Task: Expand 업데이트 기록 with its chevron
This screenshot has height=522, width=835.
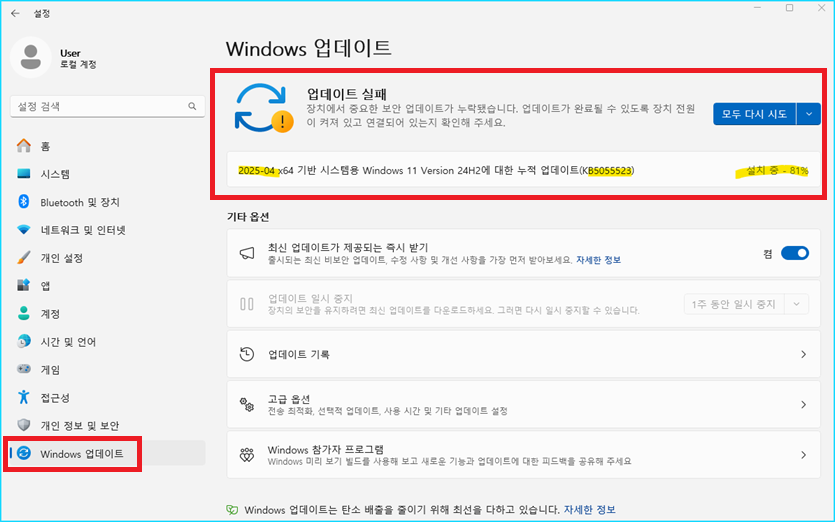Action: pyautogui.click(x=803, y=354)
